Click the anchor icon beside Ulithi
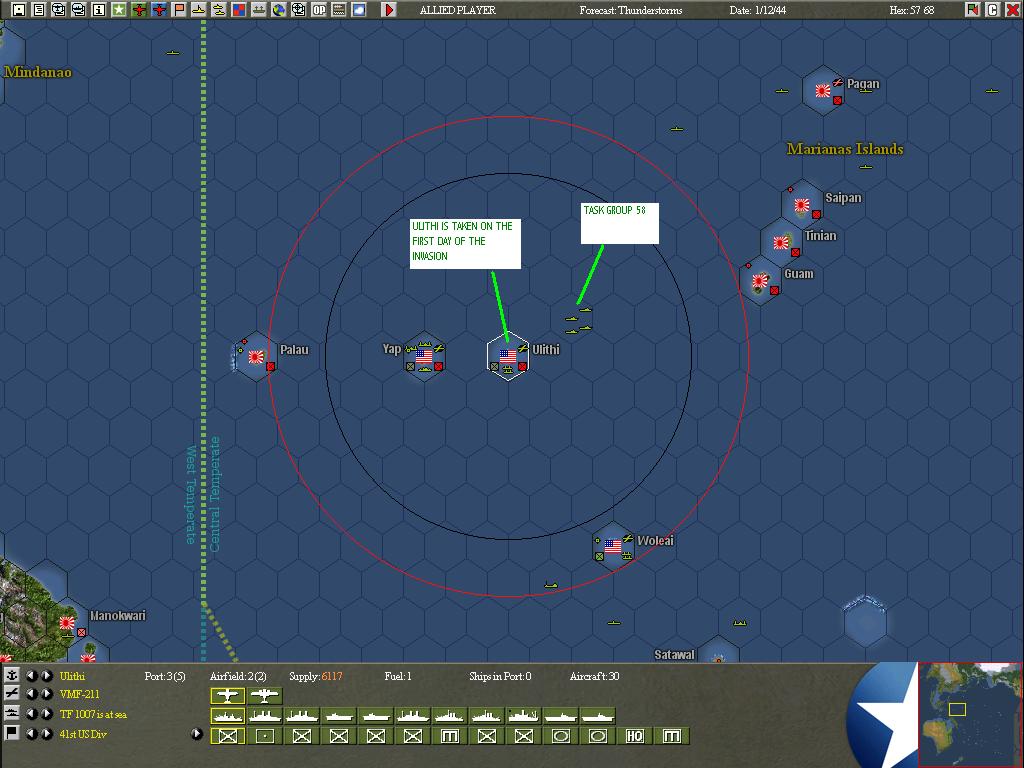 point(11,675)
